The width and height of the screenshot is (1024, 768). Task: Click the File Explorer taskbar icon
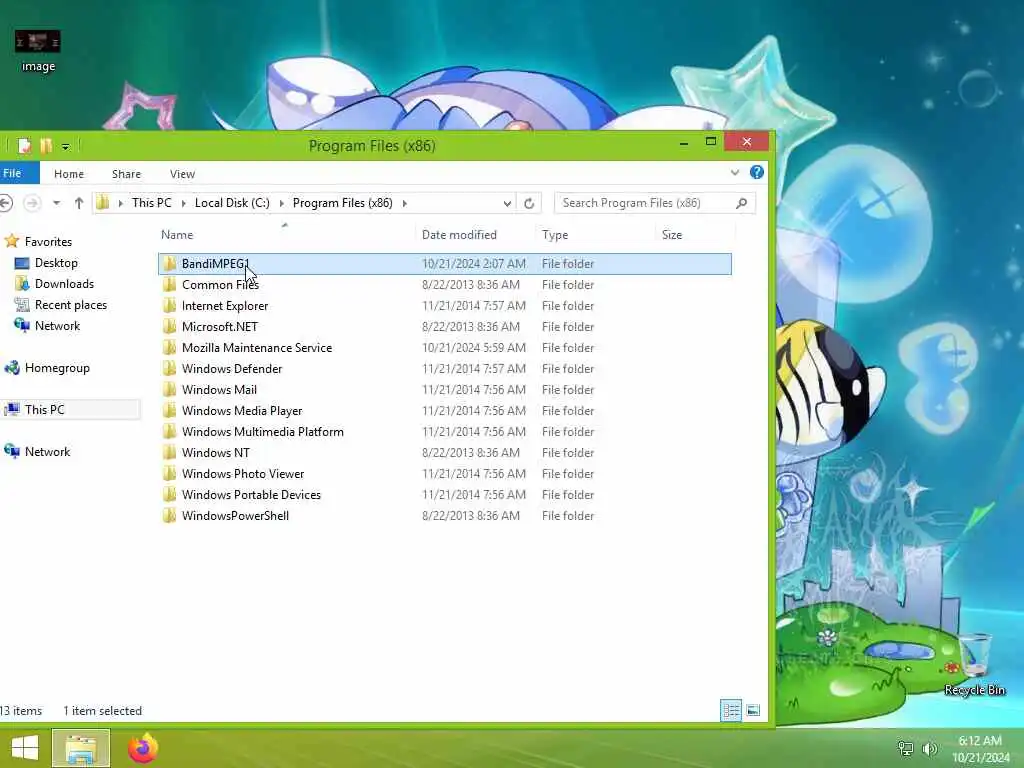point(81,748)
